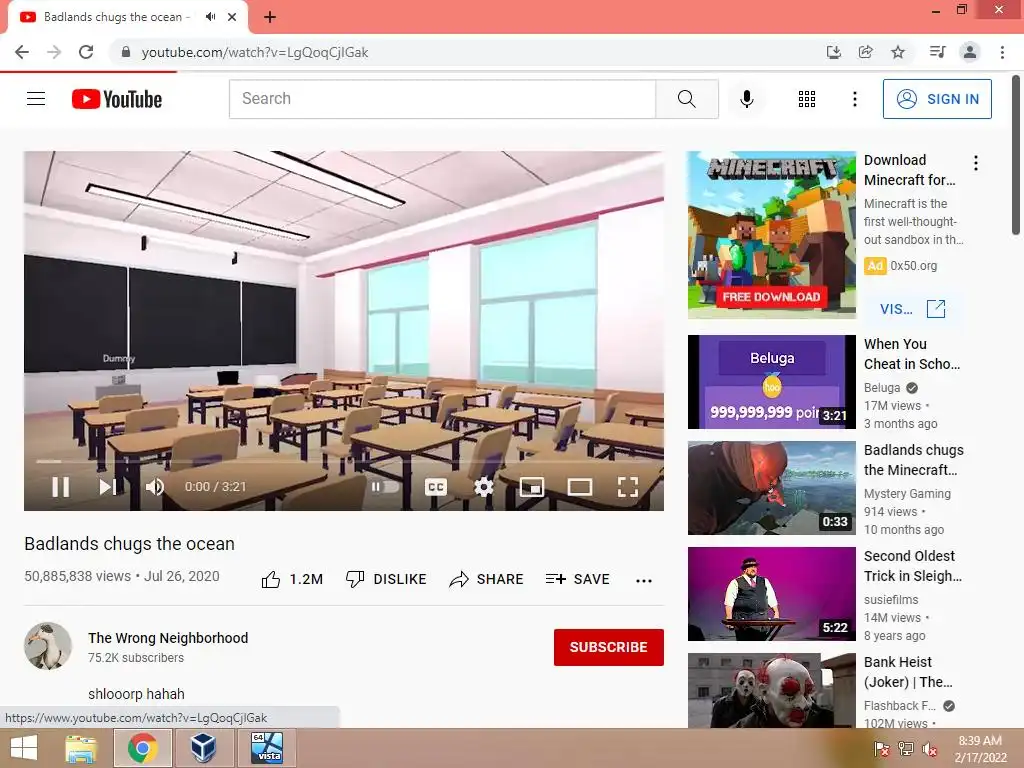Open YouTube hamburger guide menu
The image size is (1024, 768).
36,99
